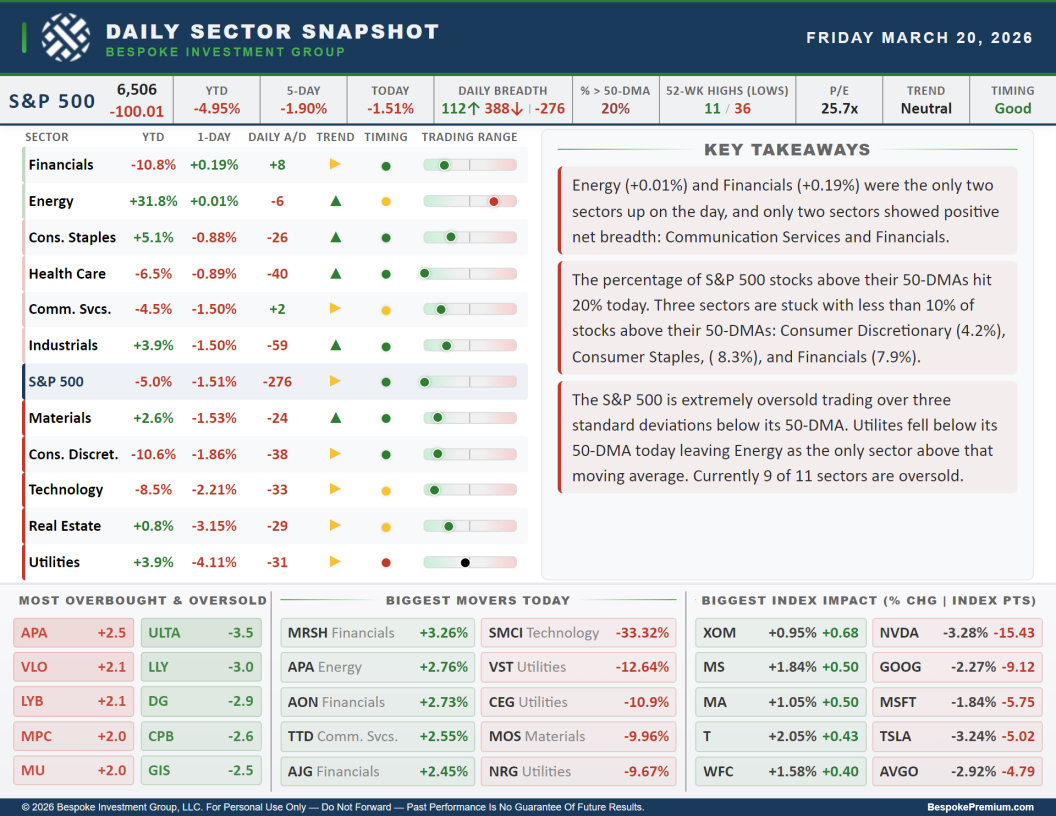The image size is (1056, 816).
Task: Click the yellow trend arrow in Real Estate row
Action: click(336, 526)
